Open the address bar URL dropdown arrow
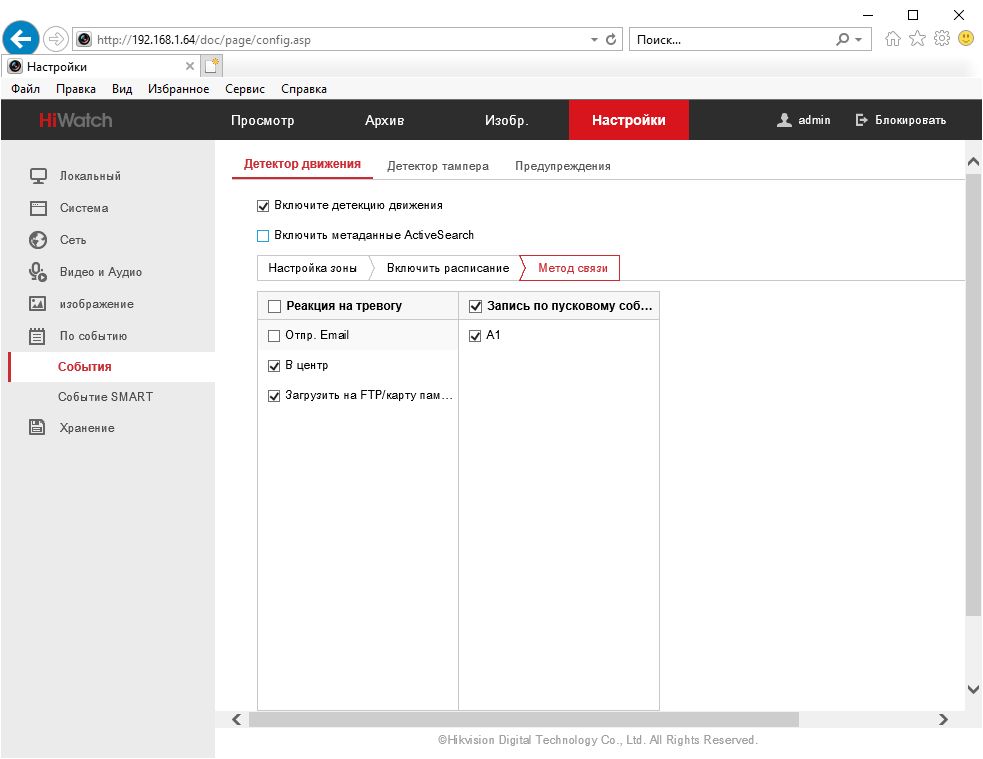This screenshot has width=983, height=759. [x=595, y=40]
